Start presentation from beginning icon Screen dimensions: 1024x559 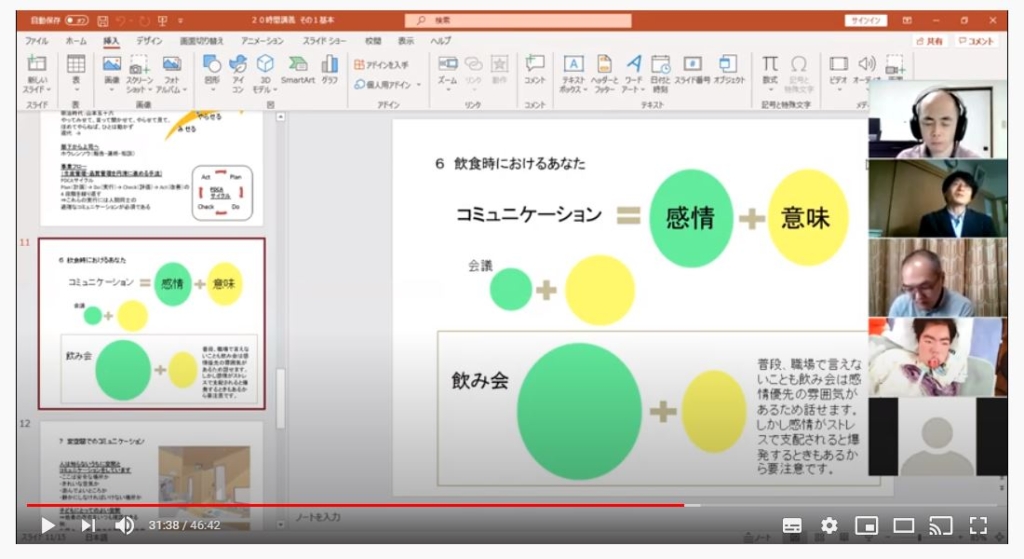tap(163, 21)
